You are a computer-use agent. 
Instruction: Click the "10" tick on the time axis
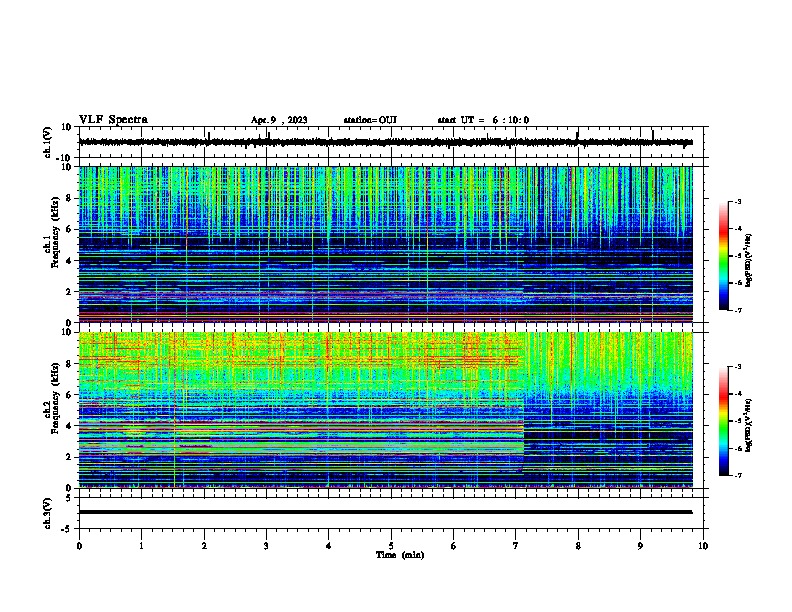click(x=703, y=546)
